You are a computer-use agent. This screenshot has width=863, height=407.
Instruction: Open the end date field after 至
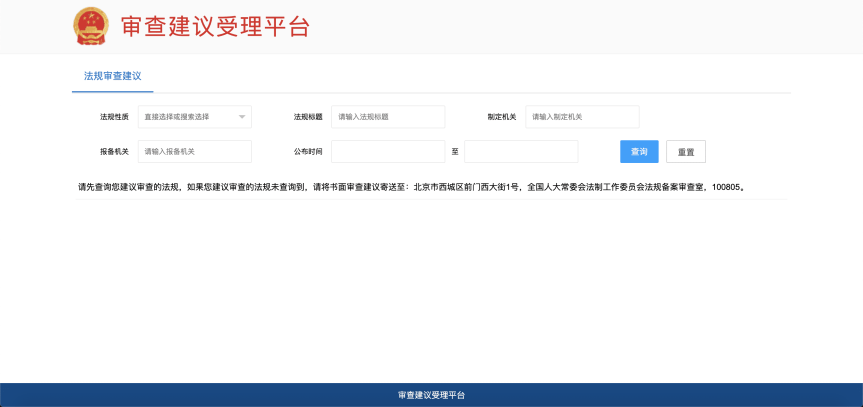point(520,151)
